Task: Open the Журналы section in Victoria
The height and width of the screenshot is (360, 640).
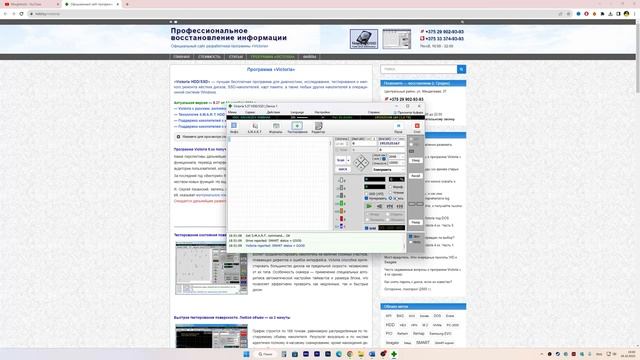Action: tap(276, 128)
